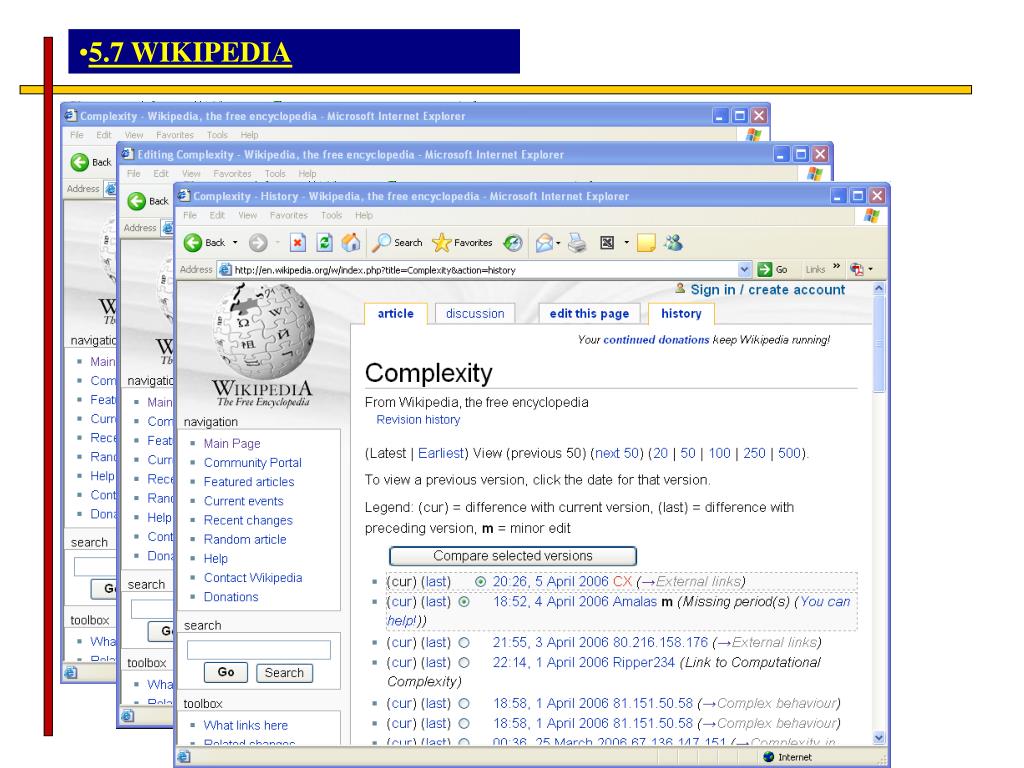The image size is (1024, 768).
Task: Expand the Edit icon dropdown arrow
Action: click(626, 243)
